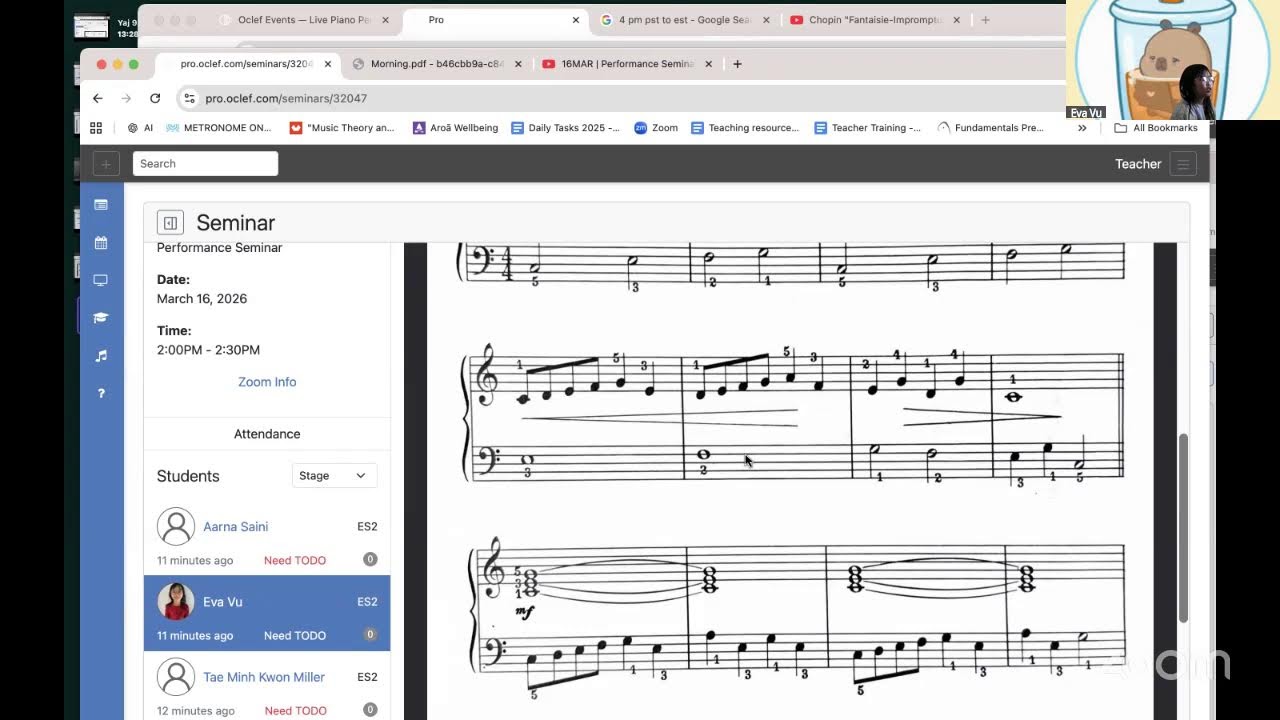Show hidden bookmarks with double chevron
This screenshot has height=720, width=1280.
point(1082,128)
